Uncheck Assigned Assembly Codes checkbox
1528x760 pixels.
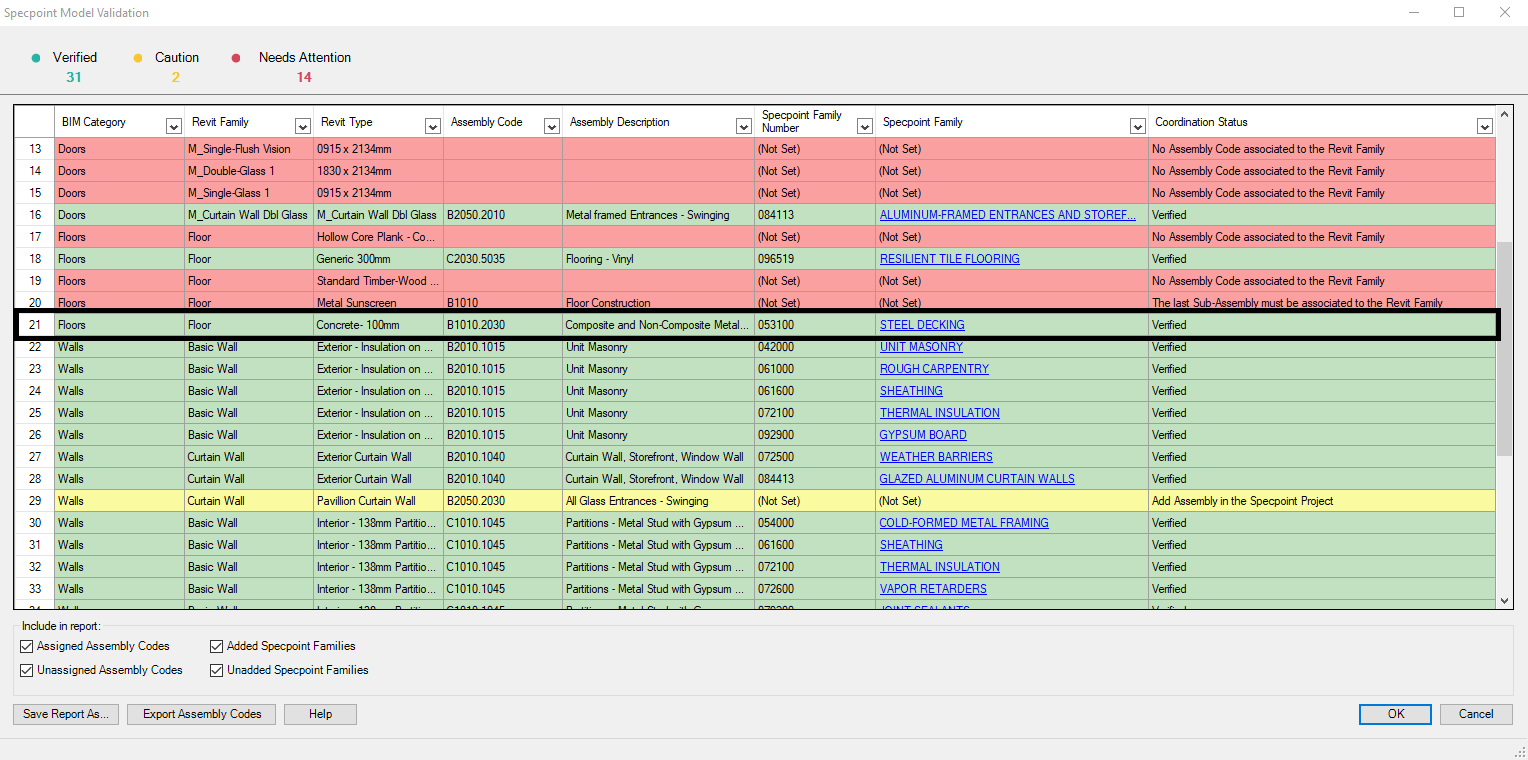(27, 647)
